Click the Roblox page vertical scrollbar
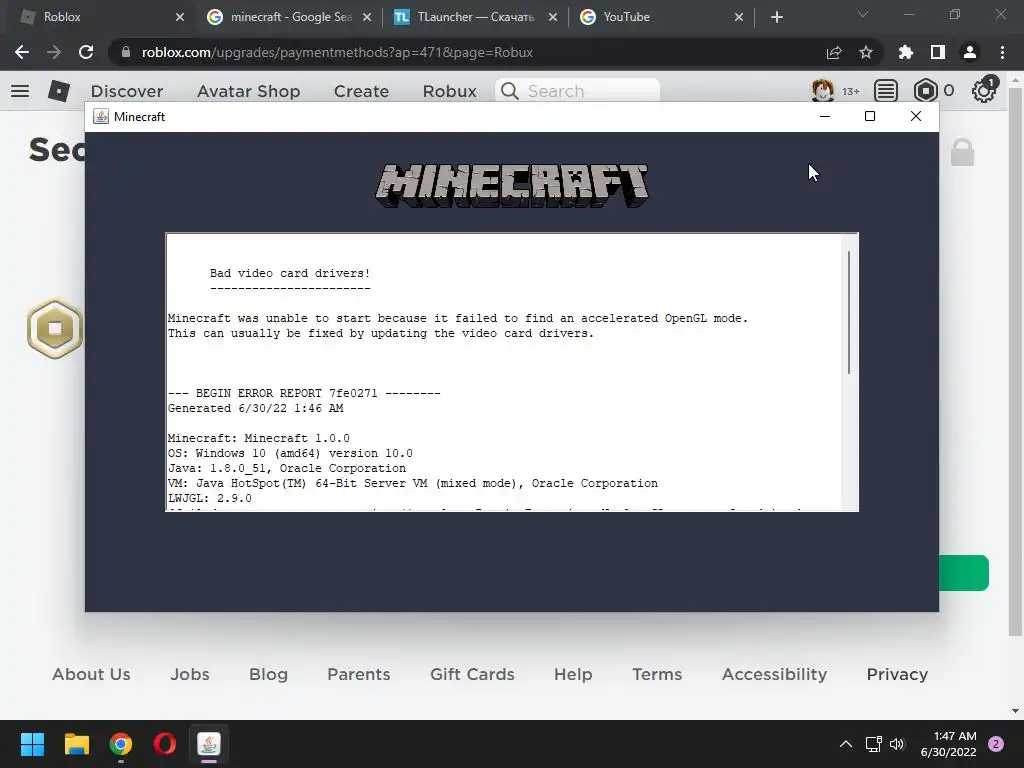Image resolution: width=1024 pixels, height=768 pixels. [x=1015, y=361]
